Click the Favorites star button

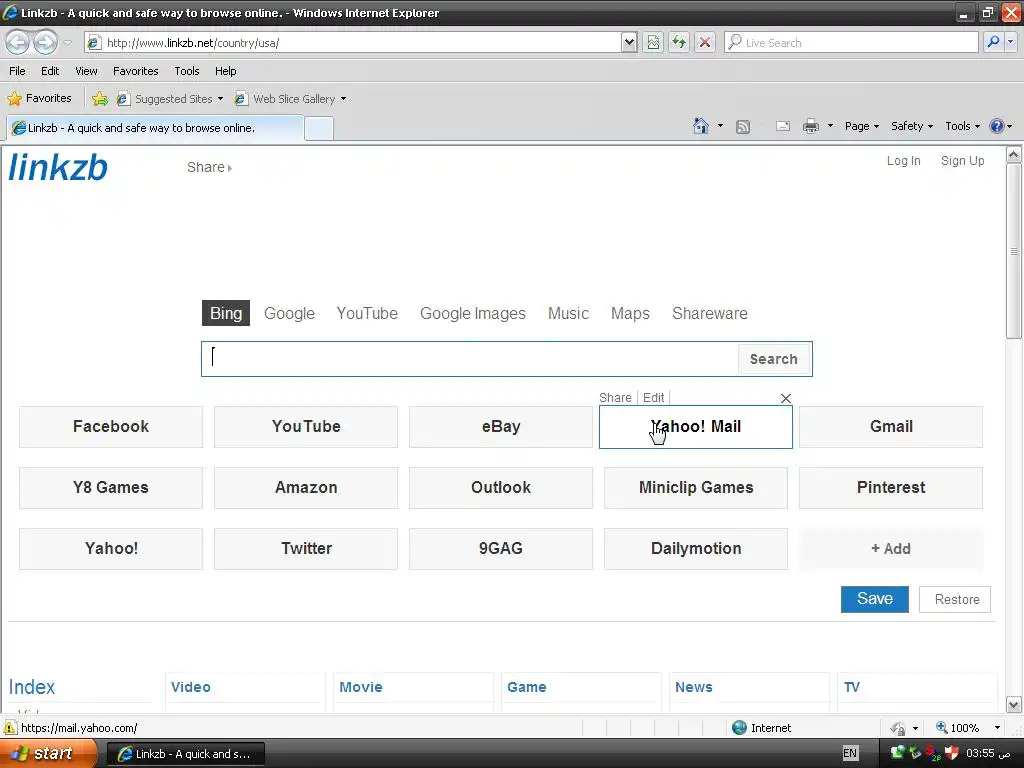coord(39,99)
